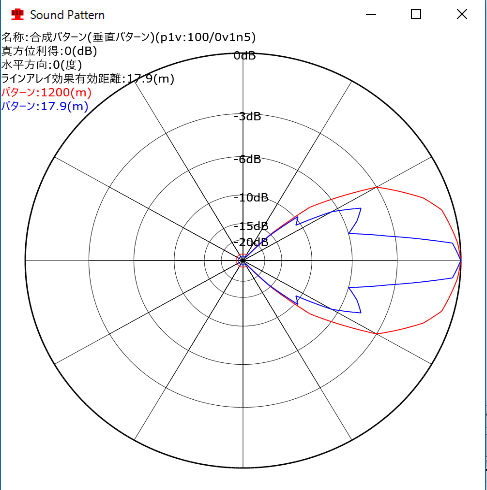The image size is (487, 490).
Task: Click the Sound Pattern title text
Action: tap(67, 15)
